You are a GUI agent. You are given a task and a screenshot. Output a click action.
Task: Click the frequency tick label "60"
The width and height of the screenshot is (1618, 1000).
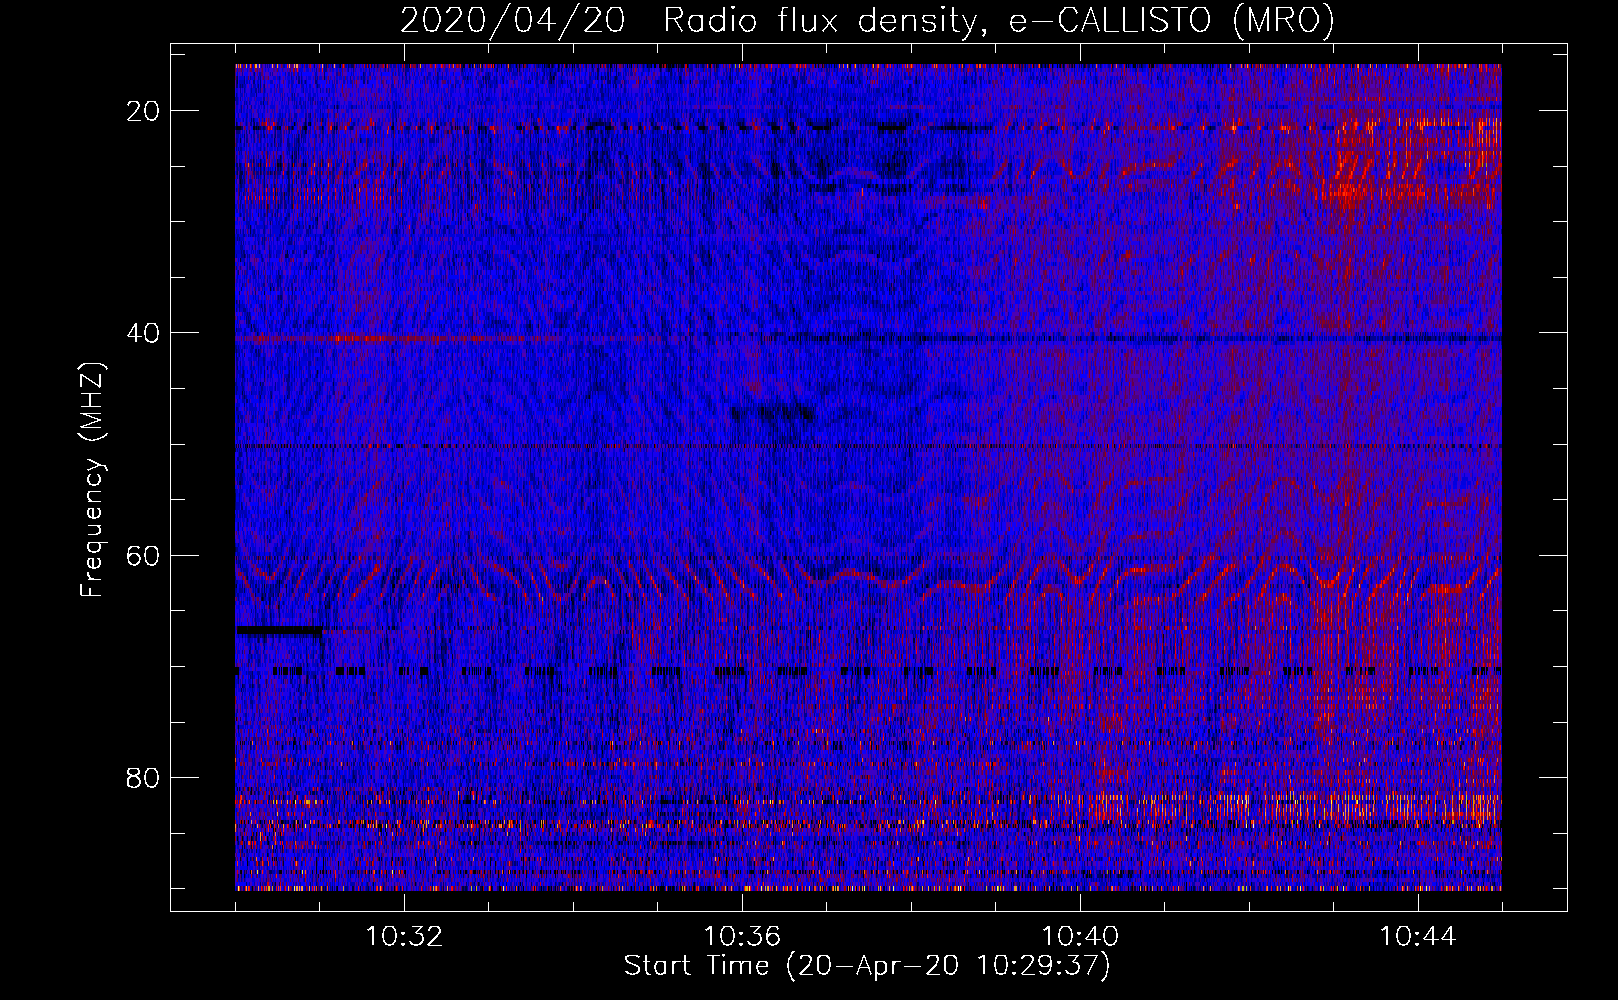tap(144, 555)
